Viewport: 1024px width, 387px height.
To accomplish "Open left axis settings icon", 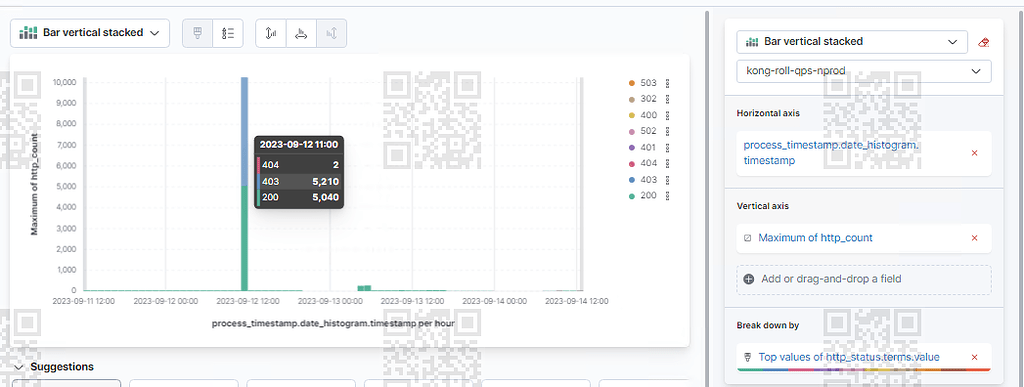I will 271,33.
